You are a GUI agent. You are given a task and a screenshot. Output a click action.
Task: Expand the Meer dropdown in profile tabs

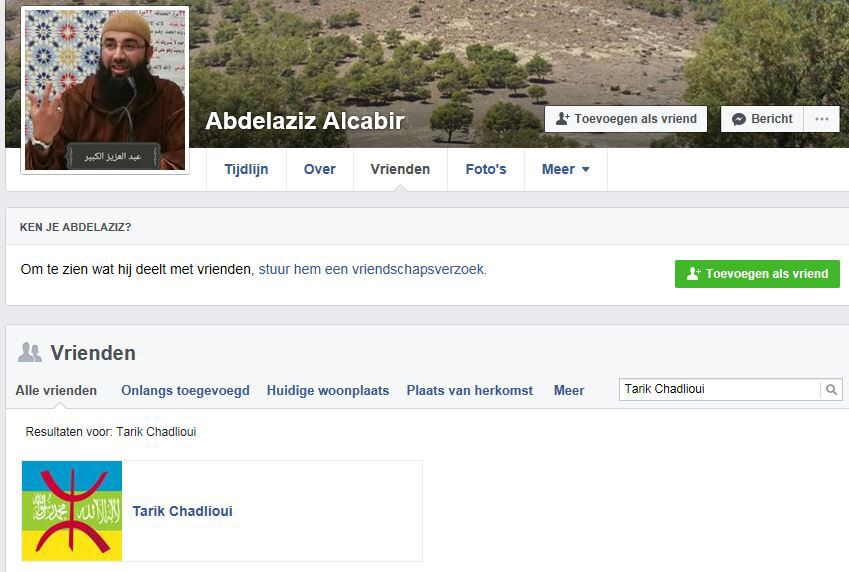[566, 170]
